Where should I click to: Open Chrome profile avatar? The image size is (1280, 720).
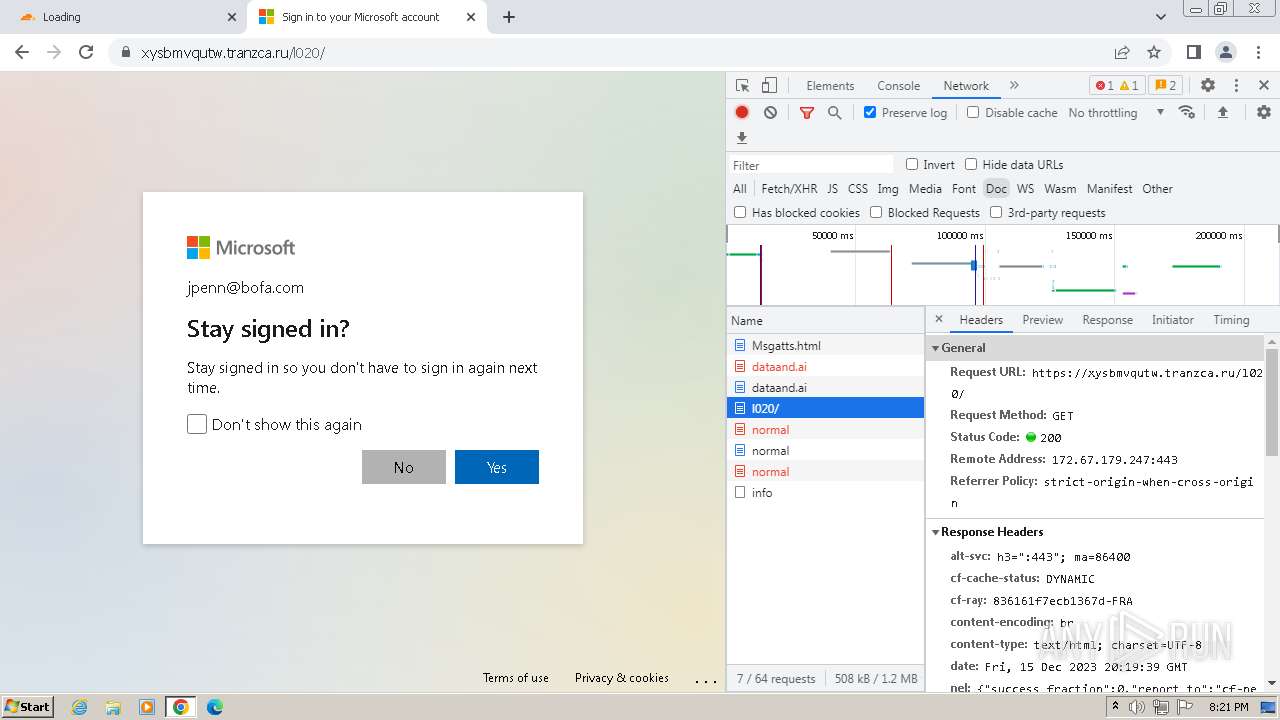point(1226,52)
